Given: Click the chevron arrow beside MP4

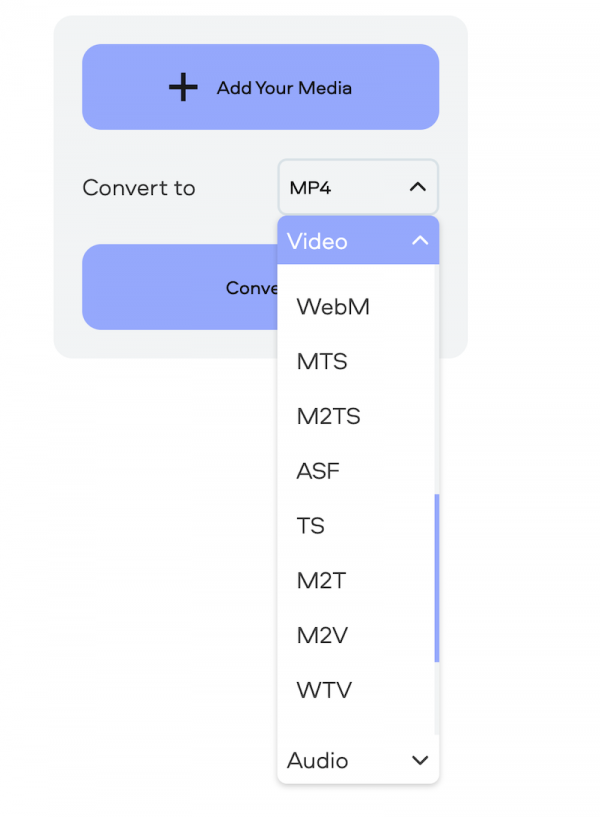Looking at the screenshot, I should 418,187.
